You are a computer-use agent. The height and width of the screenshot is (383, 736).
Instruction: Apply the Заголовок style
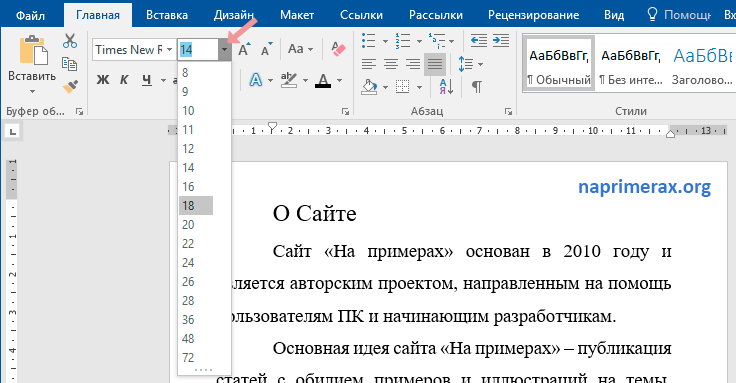702,63
